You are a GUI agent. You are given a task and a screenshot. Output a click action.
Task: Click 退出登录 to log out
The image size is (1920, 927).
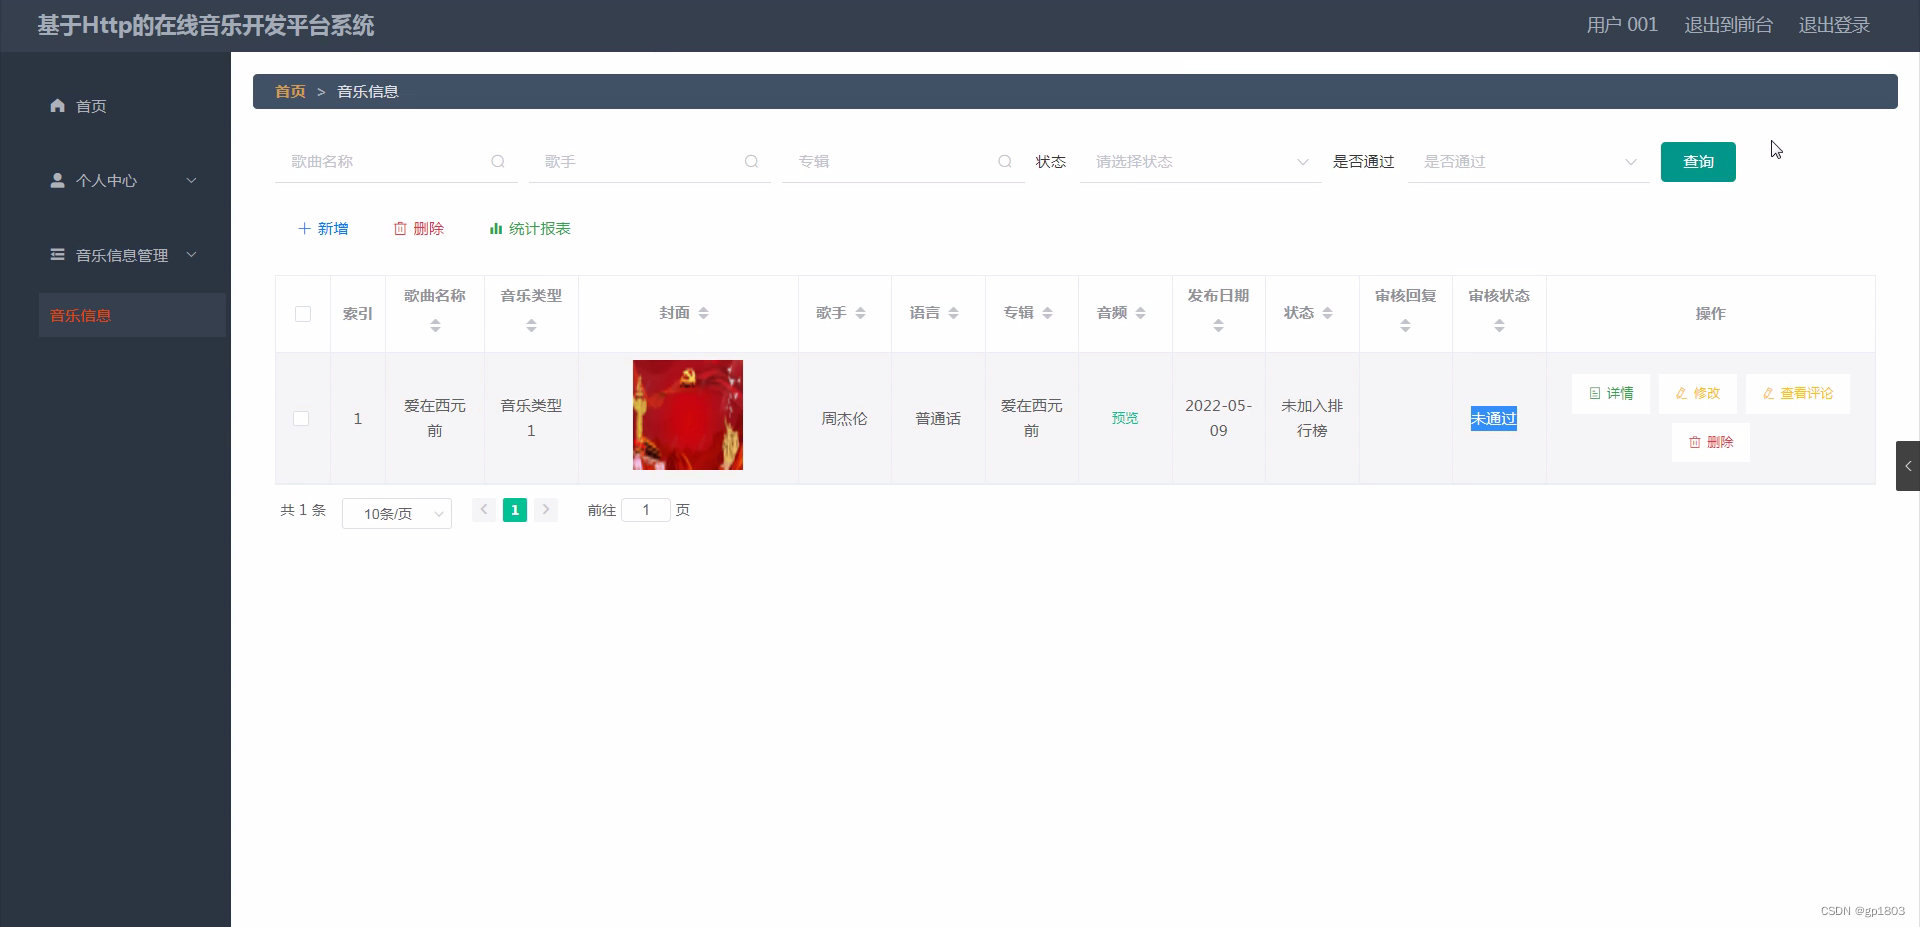[x=1834, y=25]
